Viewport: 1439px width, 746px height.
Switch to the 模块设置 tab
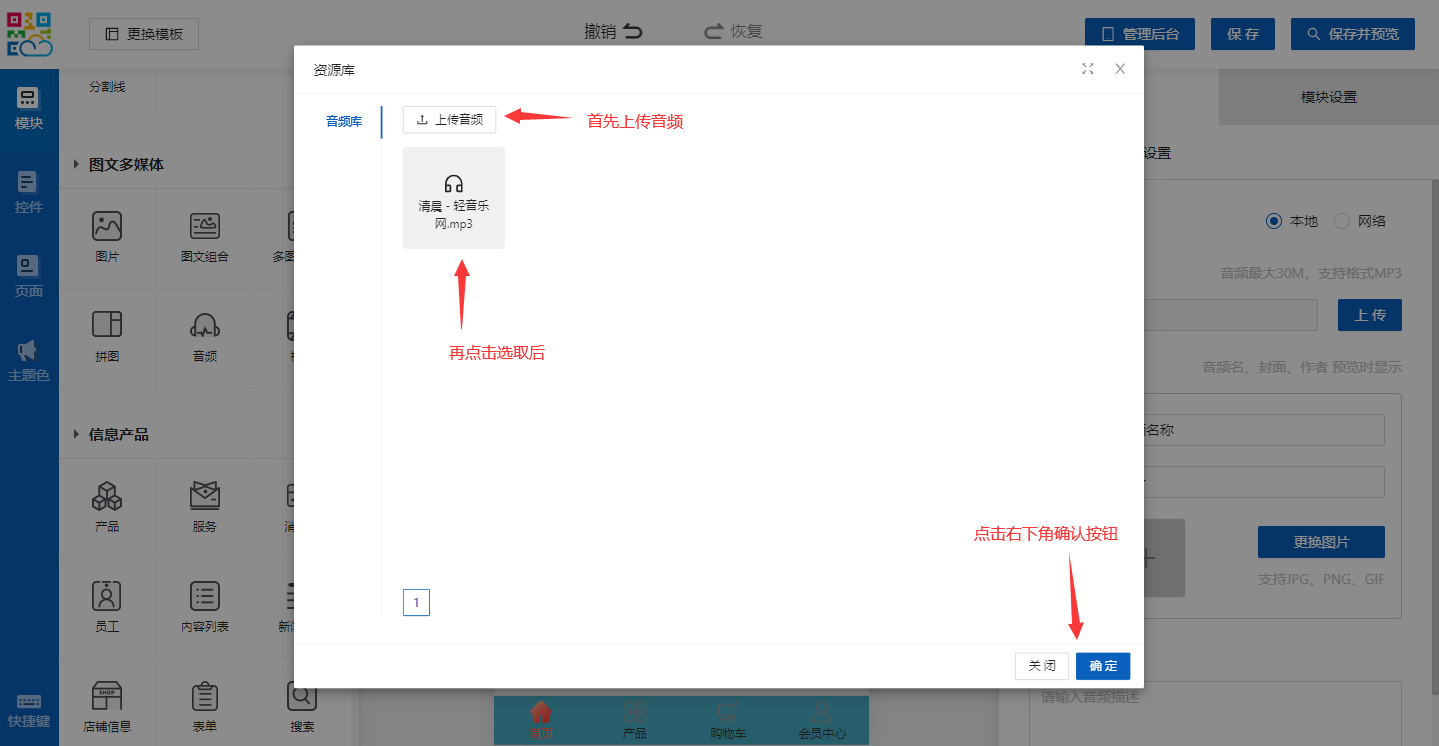click(x=1328, y=97)
